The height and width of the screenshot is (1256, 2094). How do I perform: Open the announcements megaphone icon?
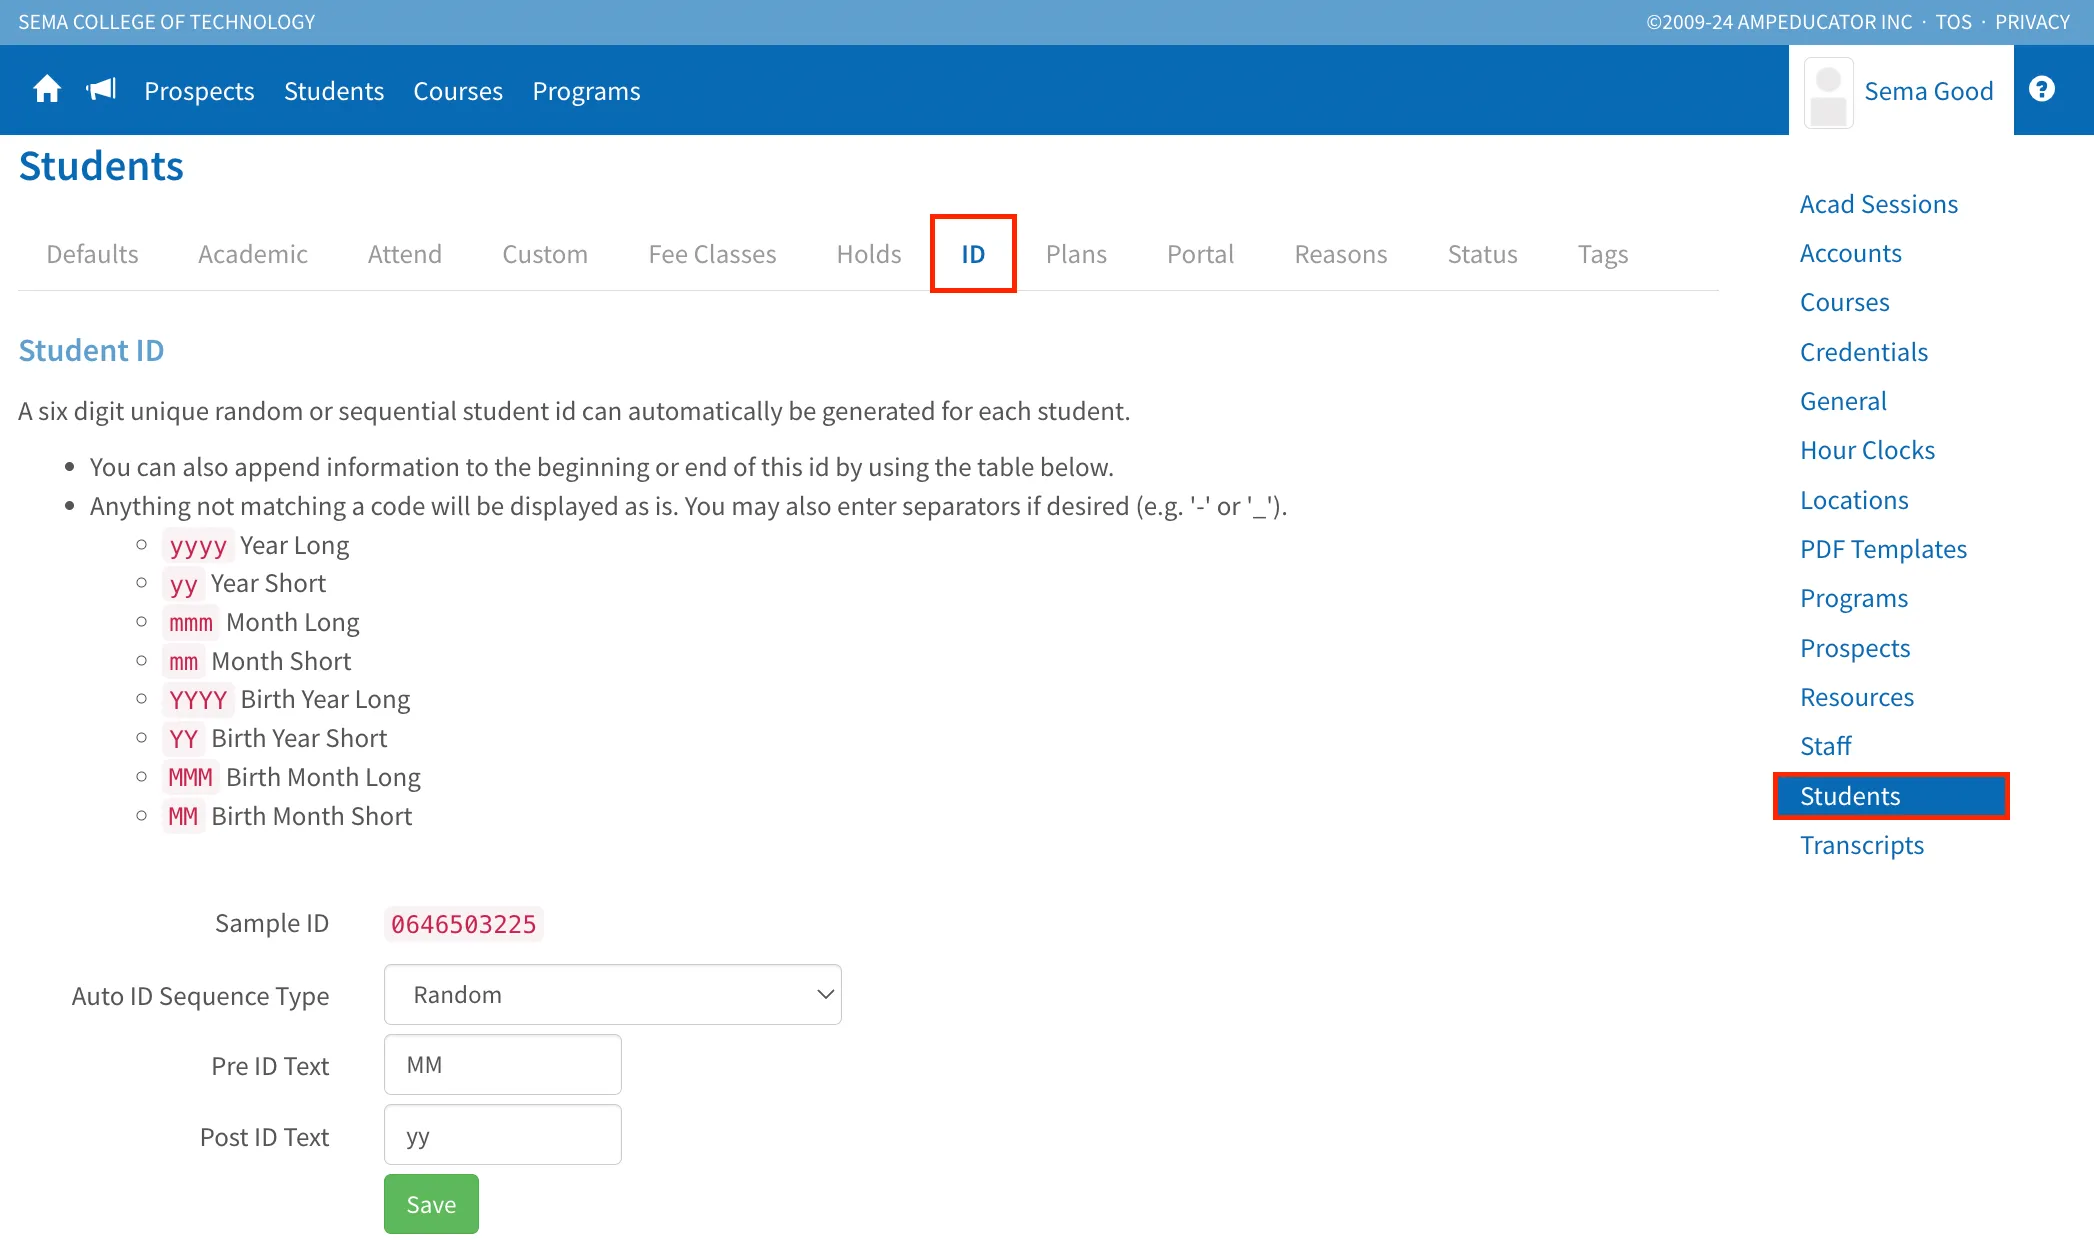tap(101, 90)
